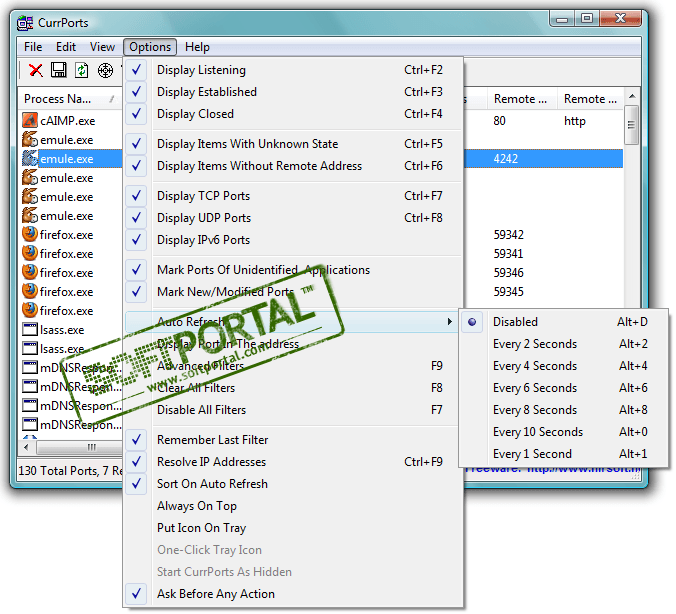Click the green refresh toolbar icon
676x614 pixels.
[81, 70]
